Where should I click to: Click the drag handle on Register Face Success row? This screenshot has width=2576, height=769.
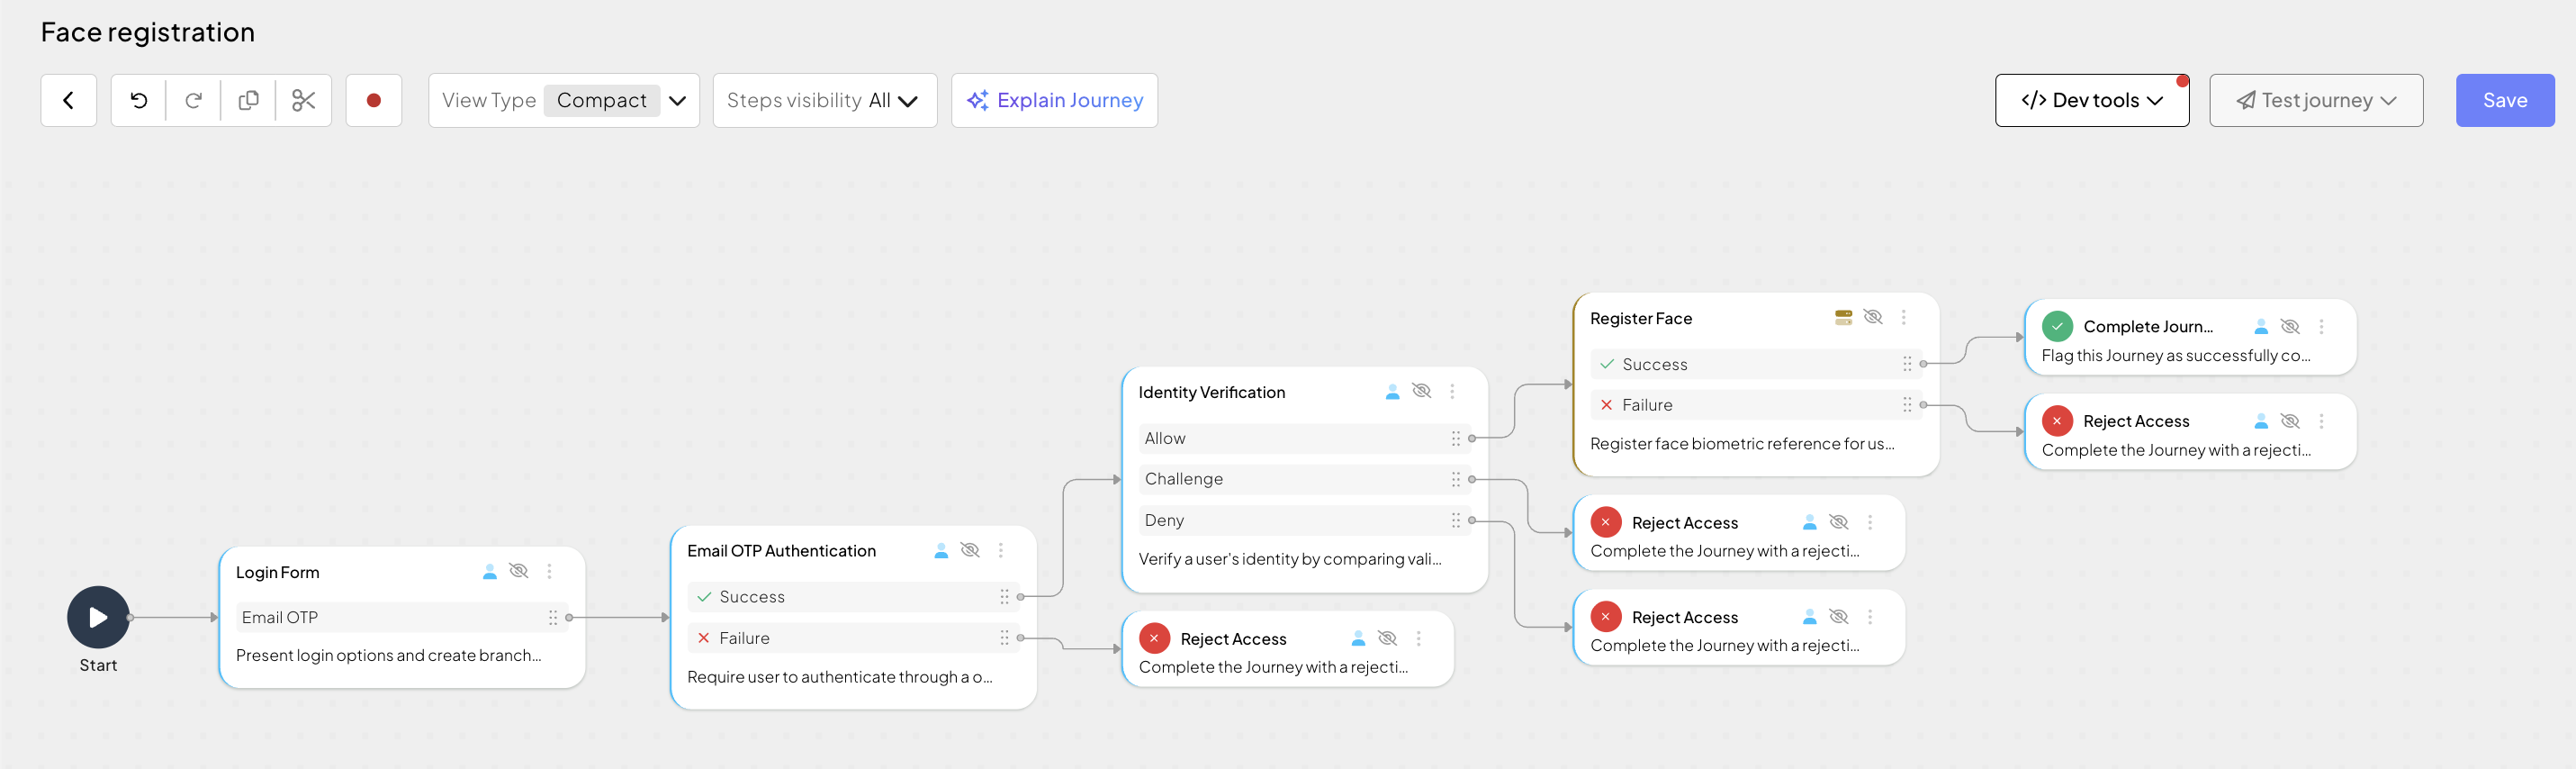tap(1907, 364)
